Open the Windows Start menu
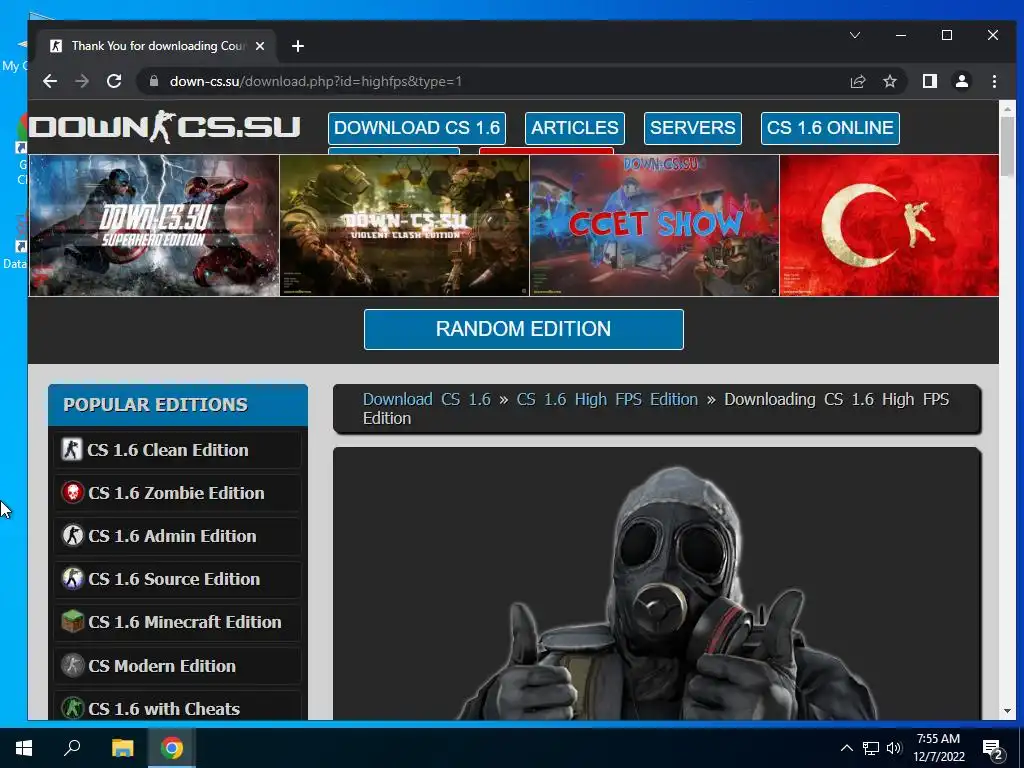 [x=24, y=748]
